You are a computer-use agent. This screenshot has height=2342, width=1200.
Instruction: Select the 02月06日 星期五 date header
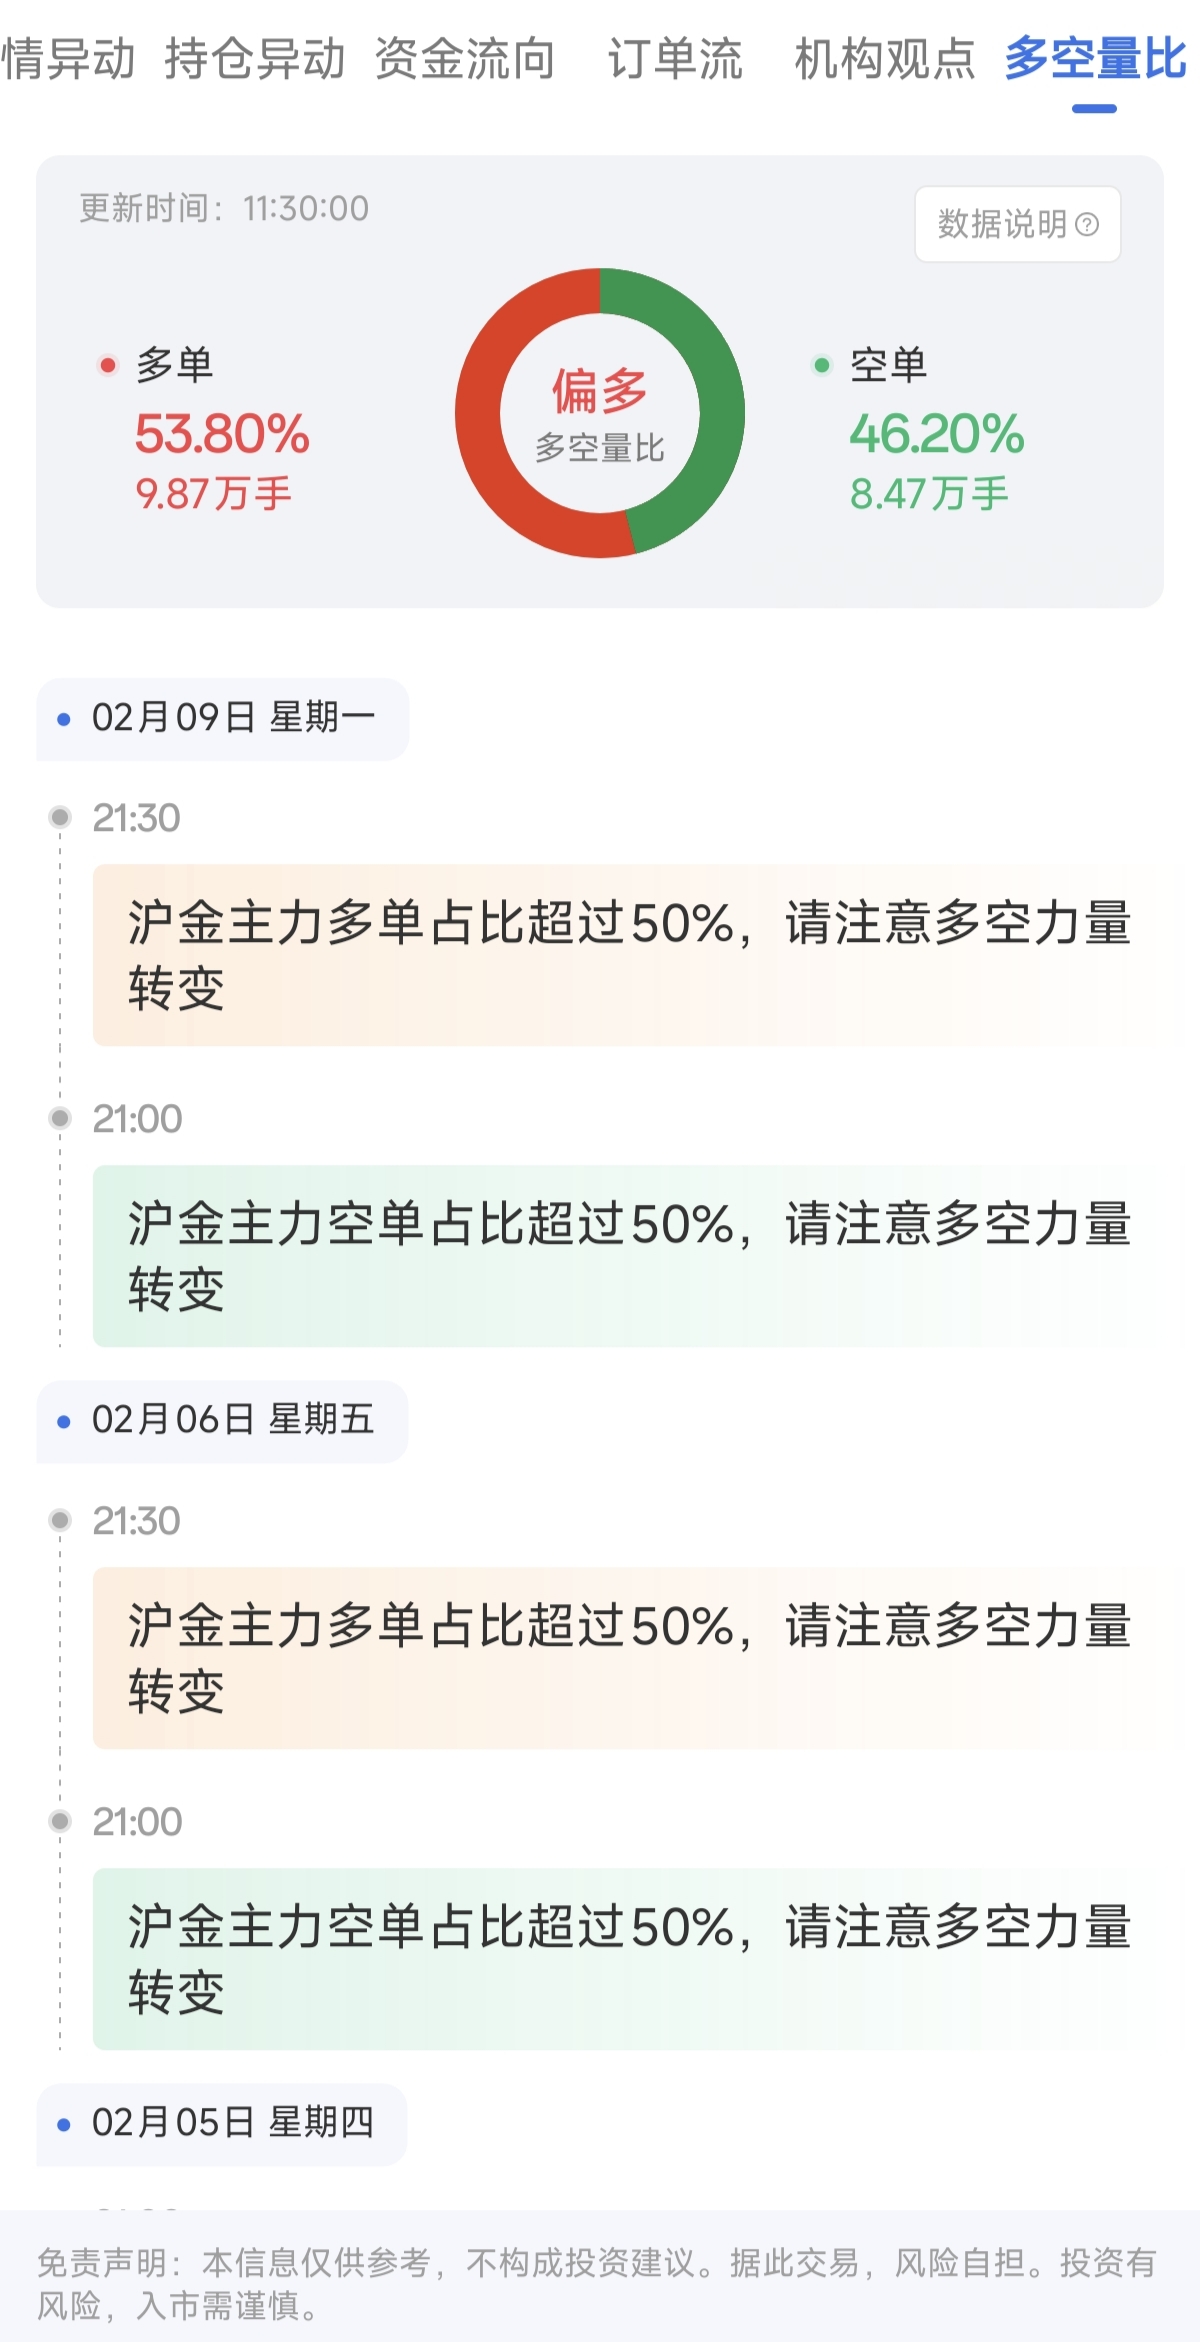pos(222,1420)
